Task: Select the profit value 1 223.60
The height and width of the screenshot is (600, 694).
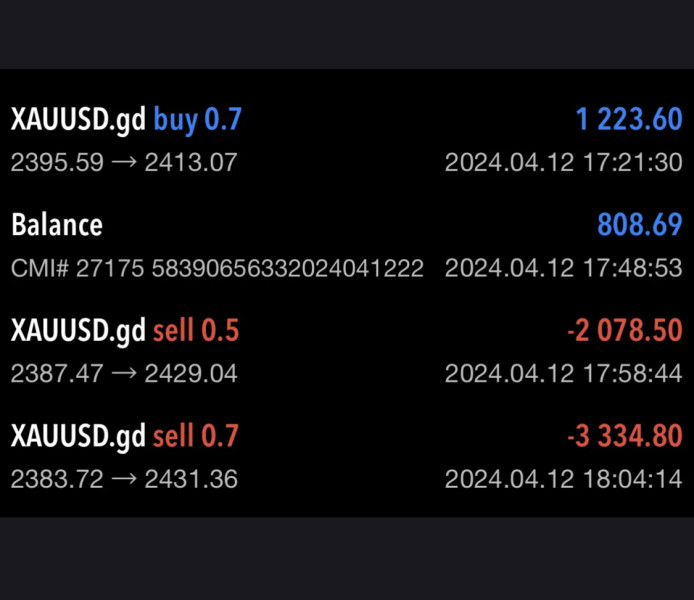Action: (x=628, y=120)
